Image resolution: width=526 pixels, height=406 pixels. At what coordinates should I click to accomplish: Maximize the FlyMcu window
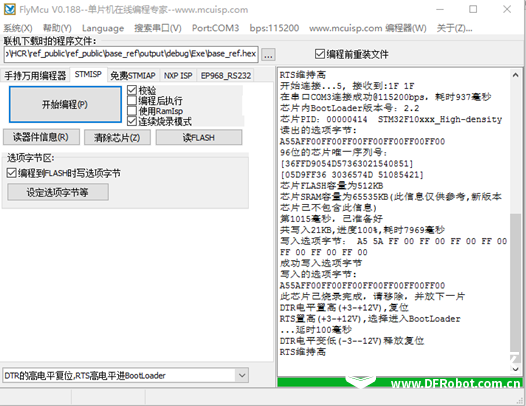[x=473, y=9]
